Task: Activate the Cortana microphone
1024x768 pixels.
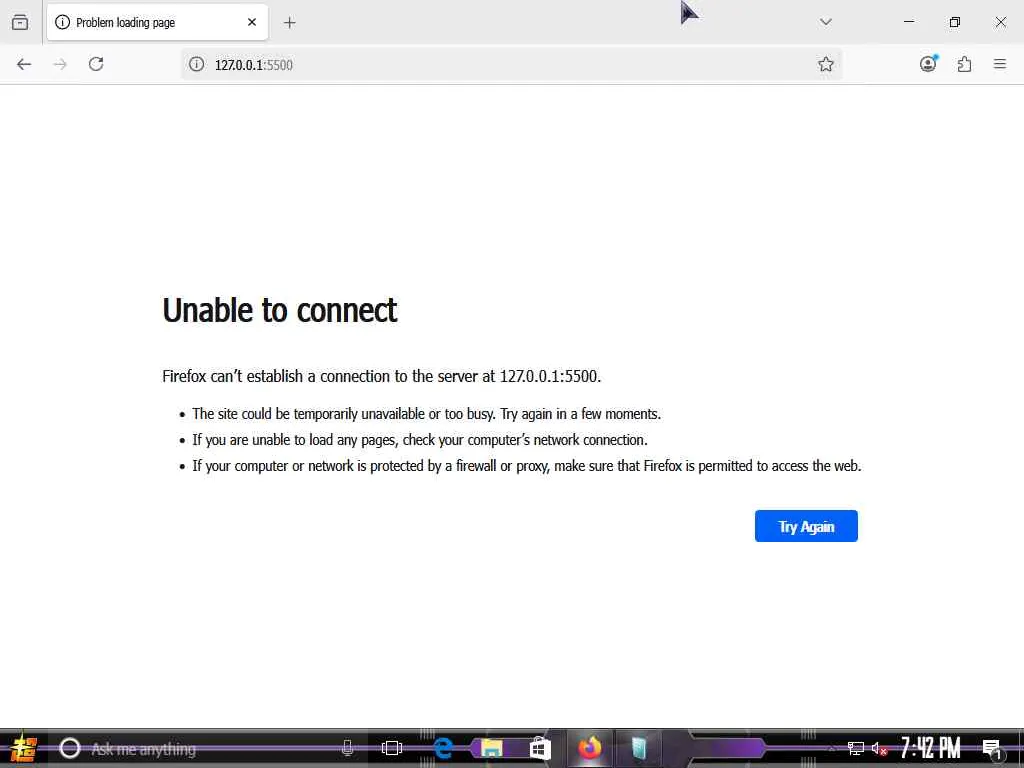Action: 347,748
